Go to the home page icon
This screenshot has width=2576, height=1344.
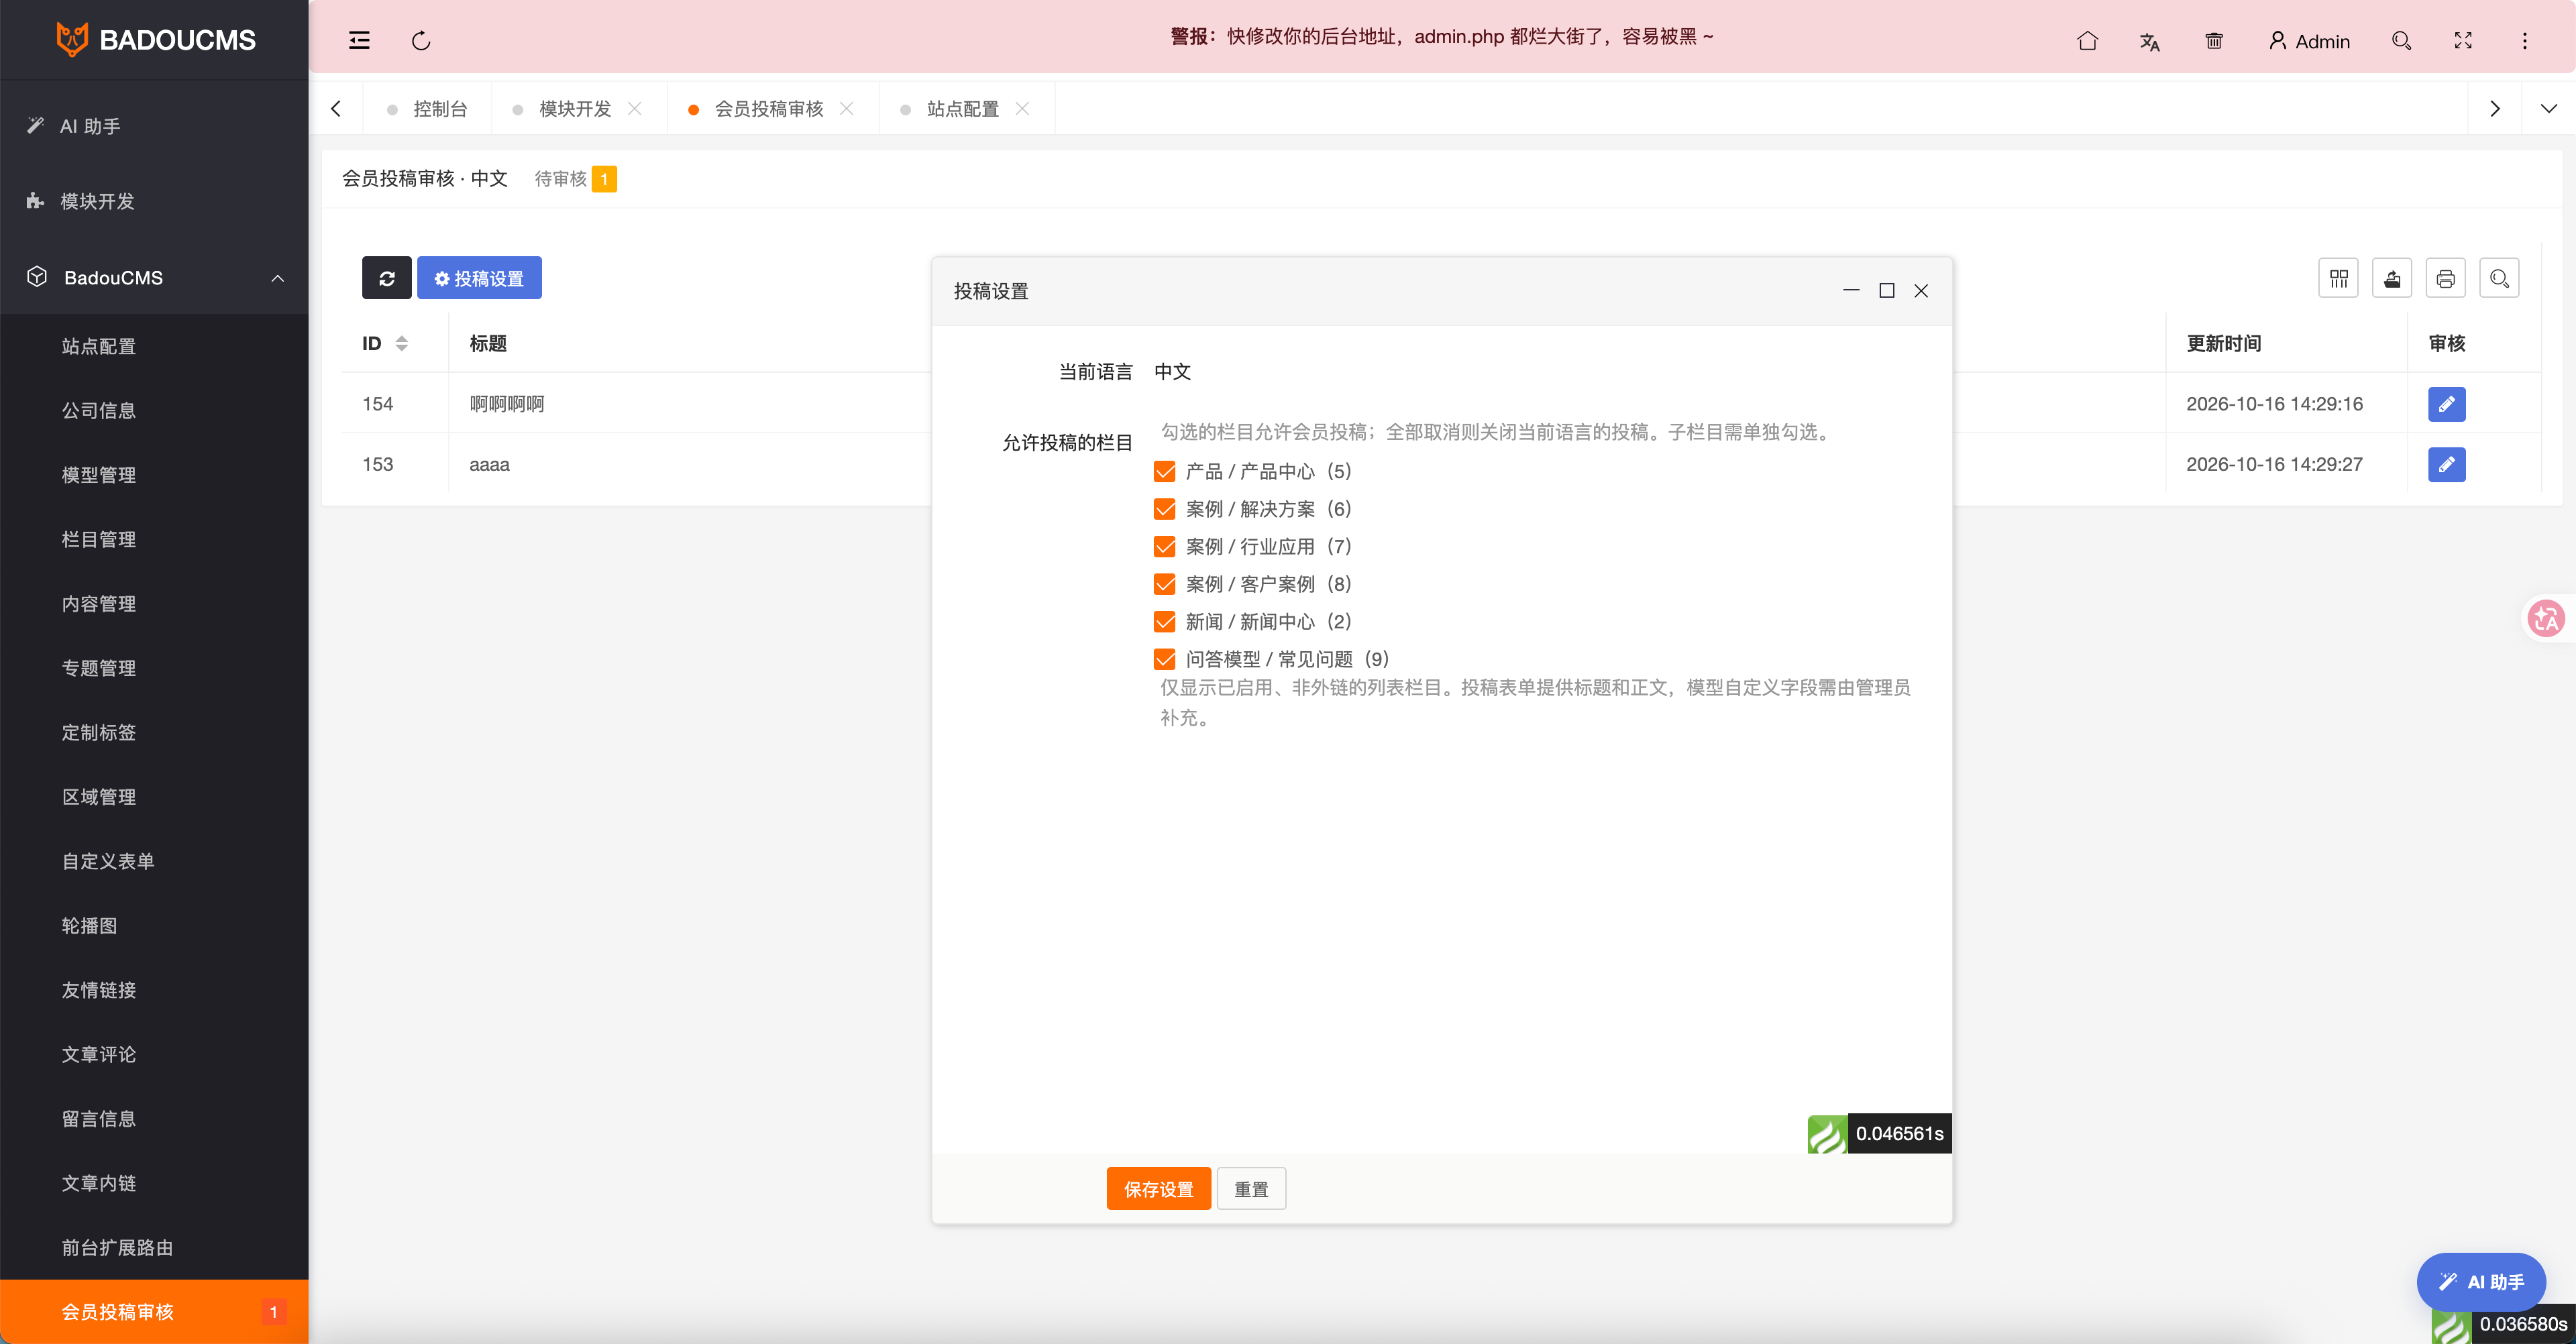click(x=2087, y=41)
